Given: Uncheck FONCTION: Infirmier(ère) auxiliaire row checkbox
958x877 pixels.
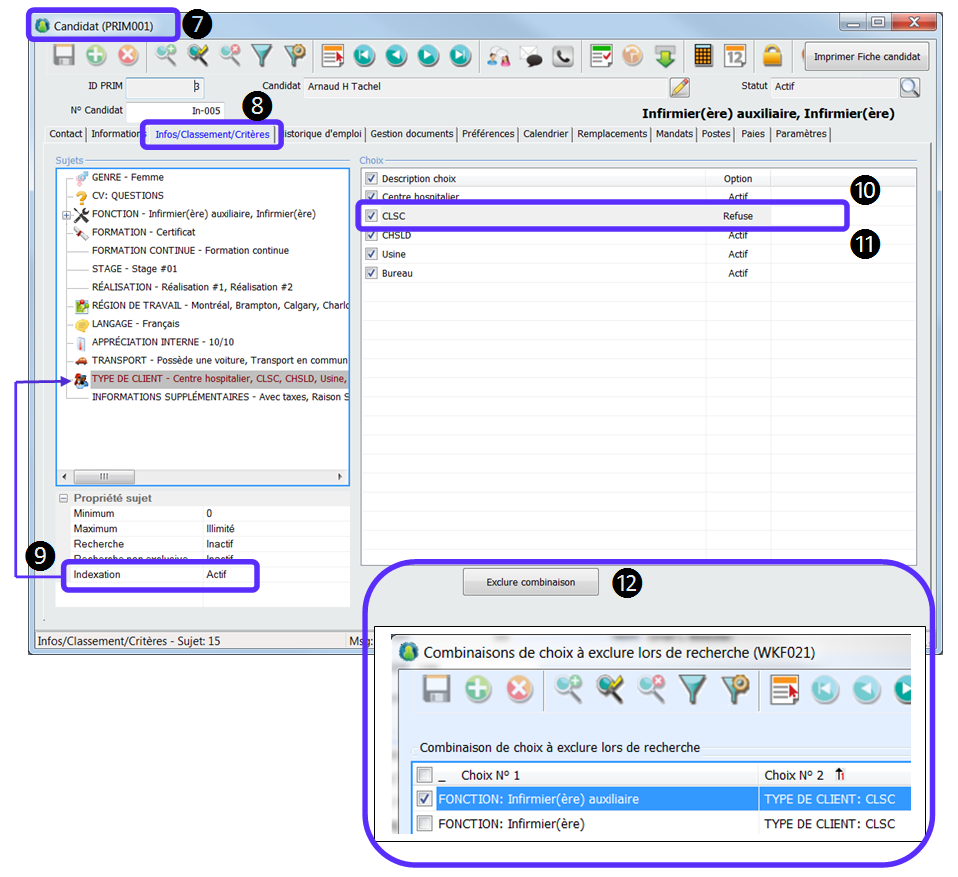Looking at the screenshot, I should click(425, 799).
